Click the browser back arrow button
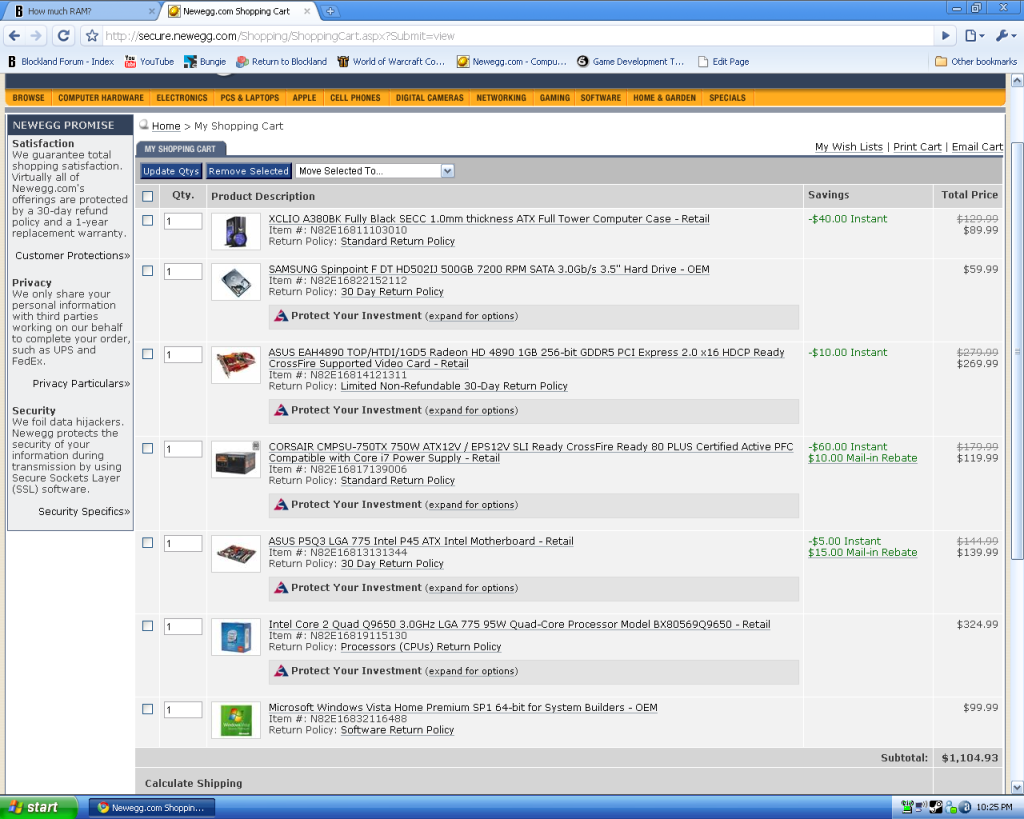Screen dimensions: 1024x819 pyautogui.click(x=15, y=36)
